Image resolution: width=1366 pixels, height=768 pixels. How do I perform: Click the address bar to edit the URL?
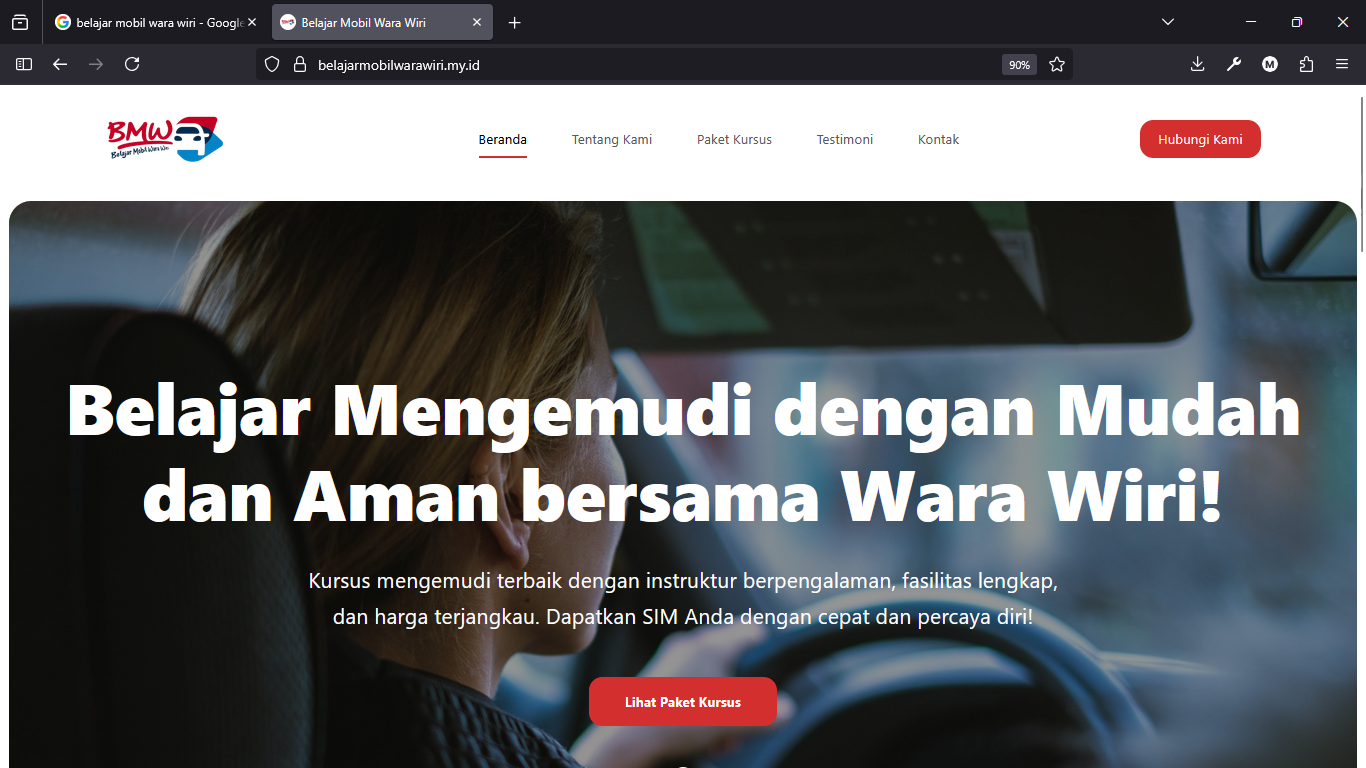600,64
